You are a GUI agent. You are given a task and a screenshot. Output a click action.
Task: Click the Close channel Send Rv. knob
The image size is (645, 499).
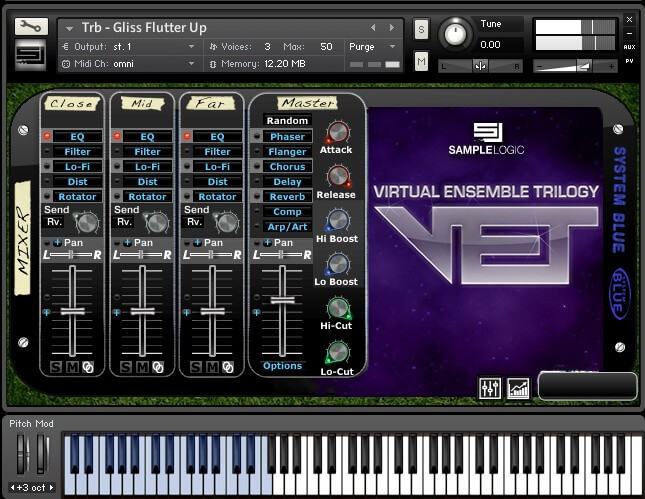[x=87, y=223]
